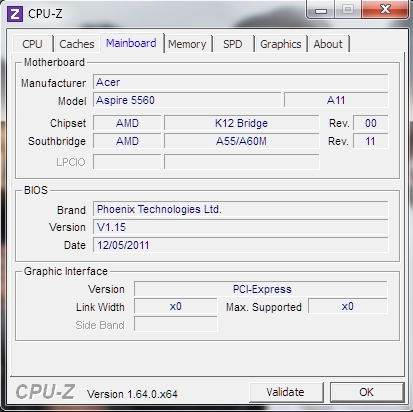Select the BIOS Version V1.15 value
Viewport: 413px width, 412px height.
tap(241, 227)
